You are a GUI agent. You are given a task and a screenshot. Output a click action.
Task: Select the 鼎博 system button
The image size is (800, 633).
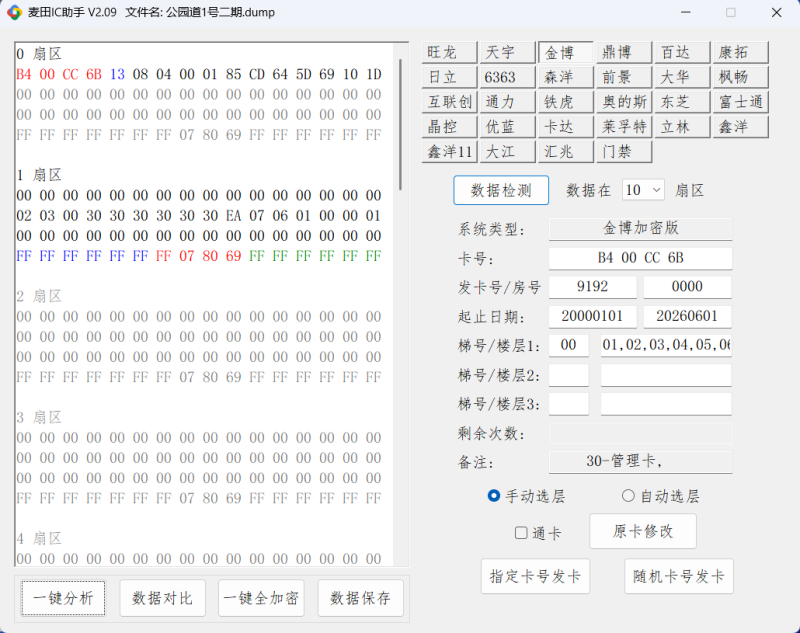tap(624, 53)
